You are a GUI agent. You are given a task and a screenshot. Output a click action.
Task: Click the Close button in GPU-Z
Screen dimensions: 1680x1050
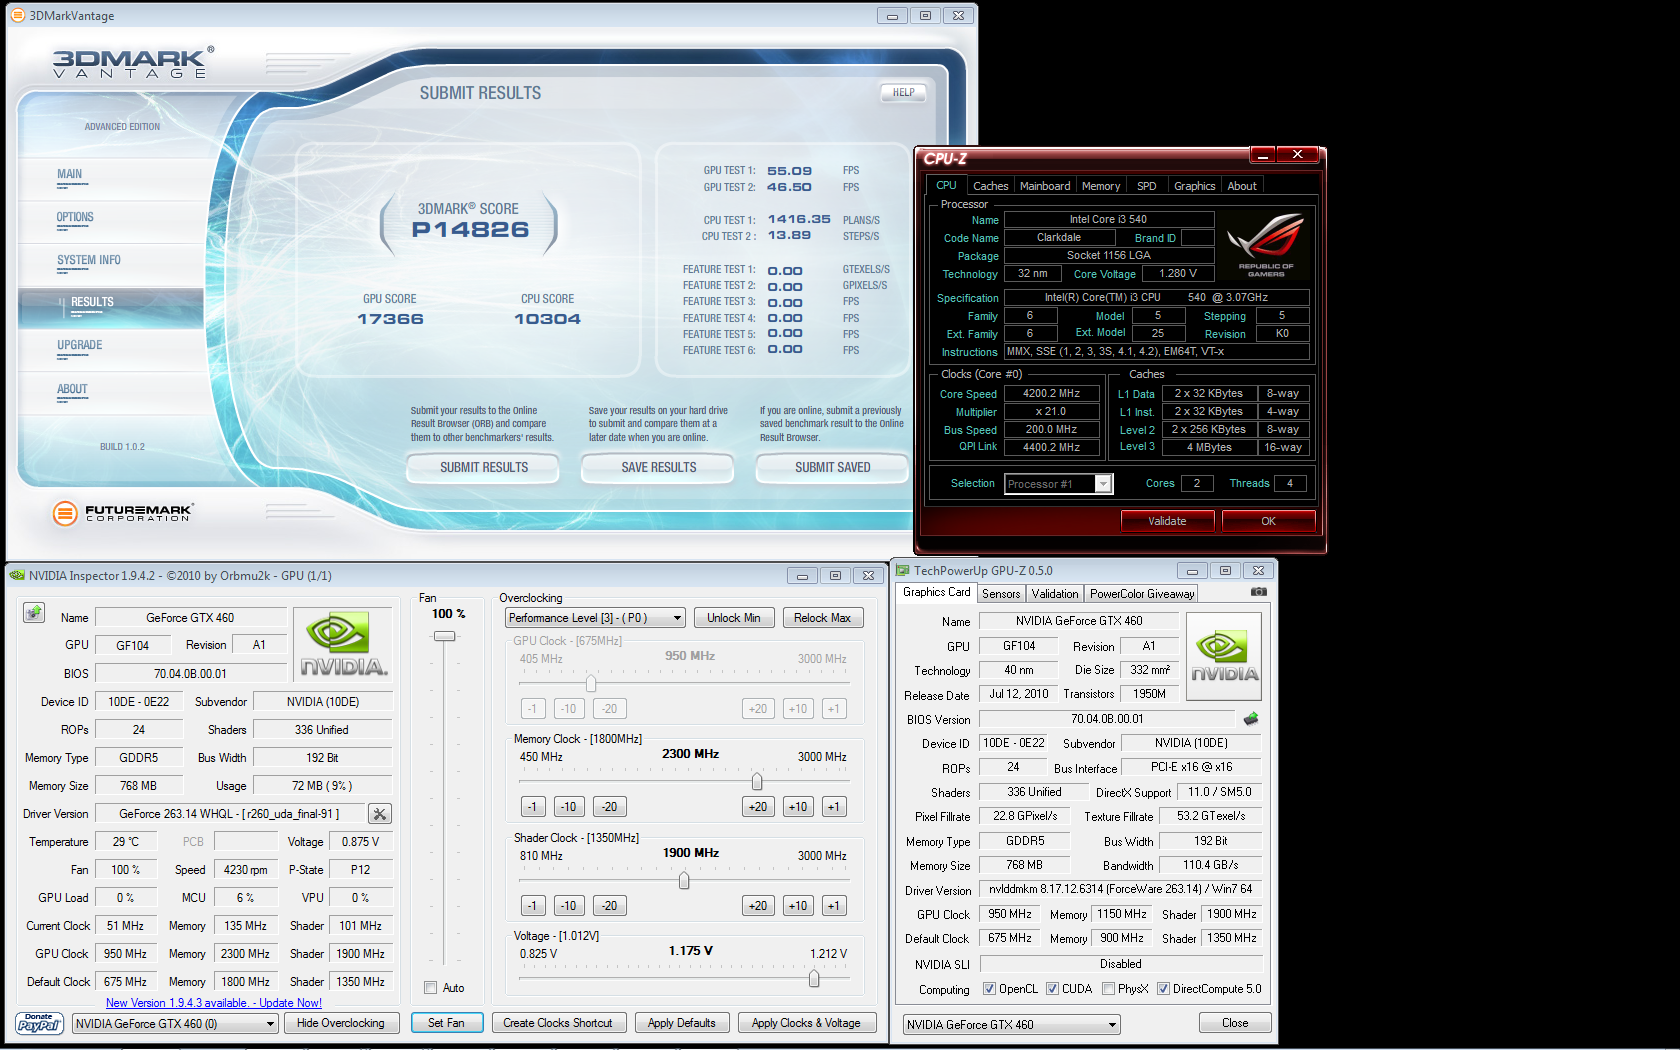1235,1023
